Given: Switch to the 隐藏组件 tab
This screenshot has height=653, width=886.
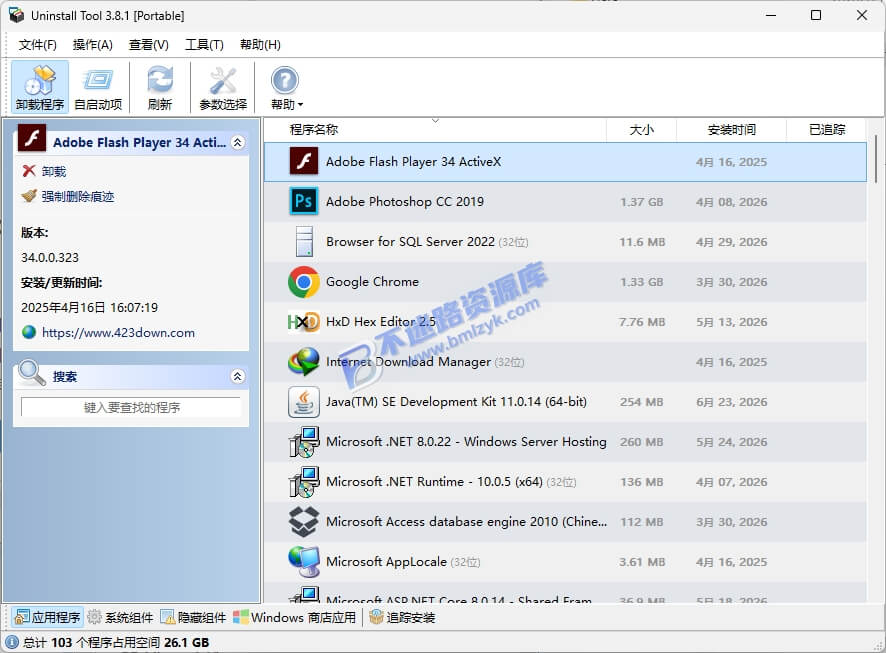Looking at the screenshot, I should click(x=193, y=617).
